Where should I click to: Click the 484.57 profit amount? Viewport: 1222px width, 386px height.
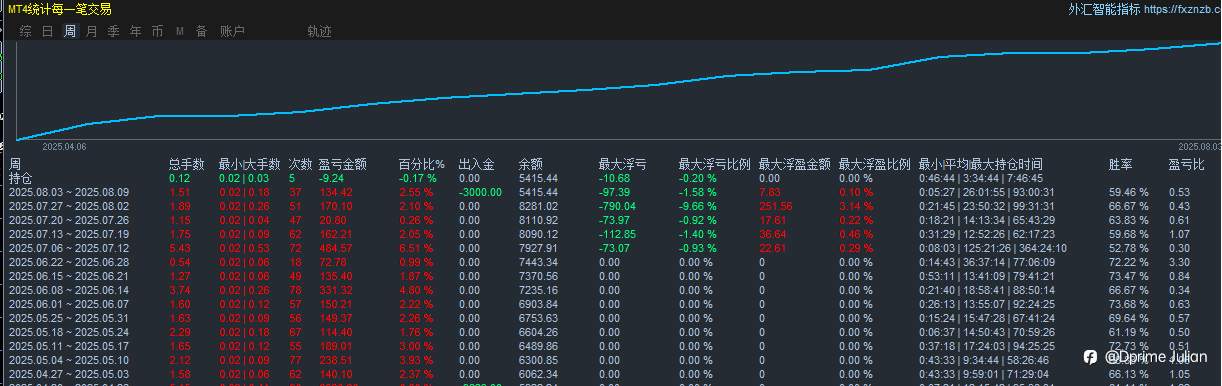tap(336, 247)
